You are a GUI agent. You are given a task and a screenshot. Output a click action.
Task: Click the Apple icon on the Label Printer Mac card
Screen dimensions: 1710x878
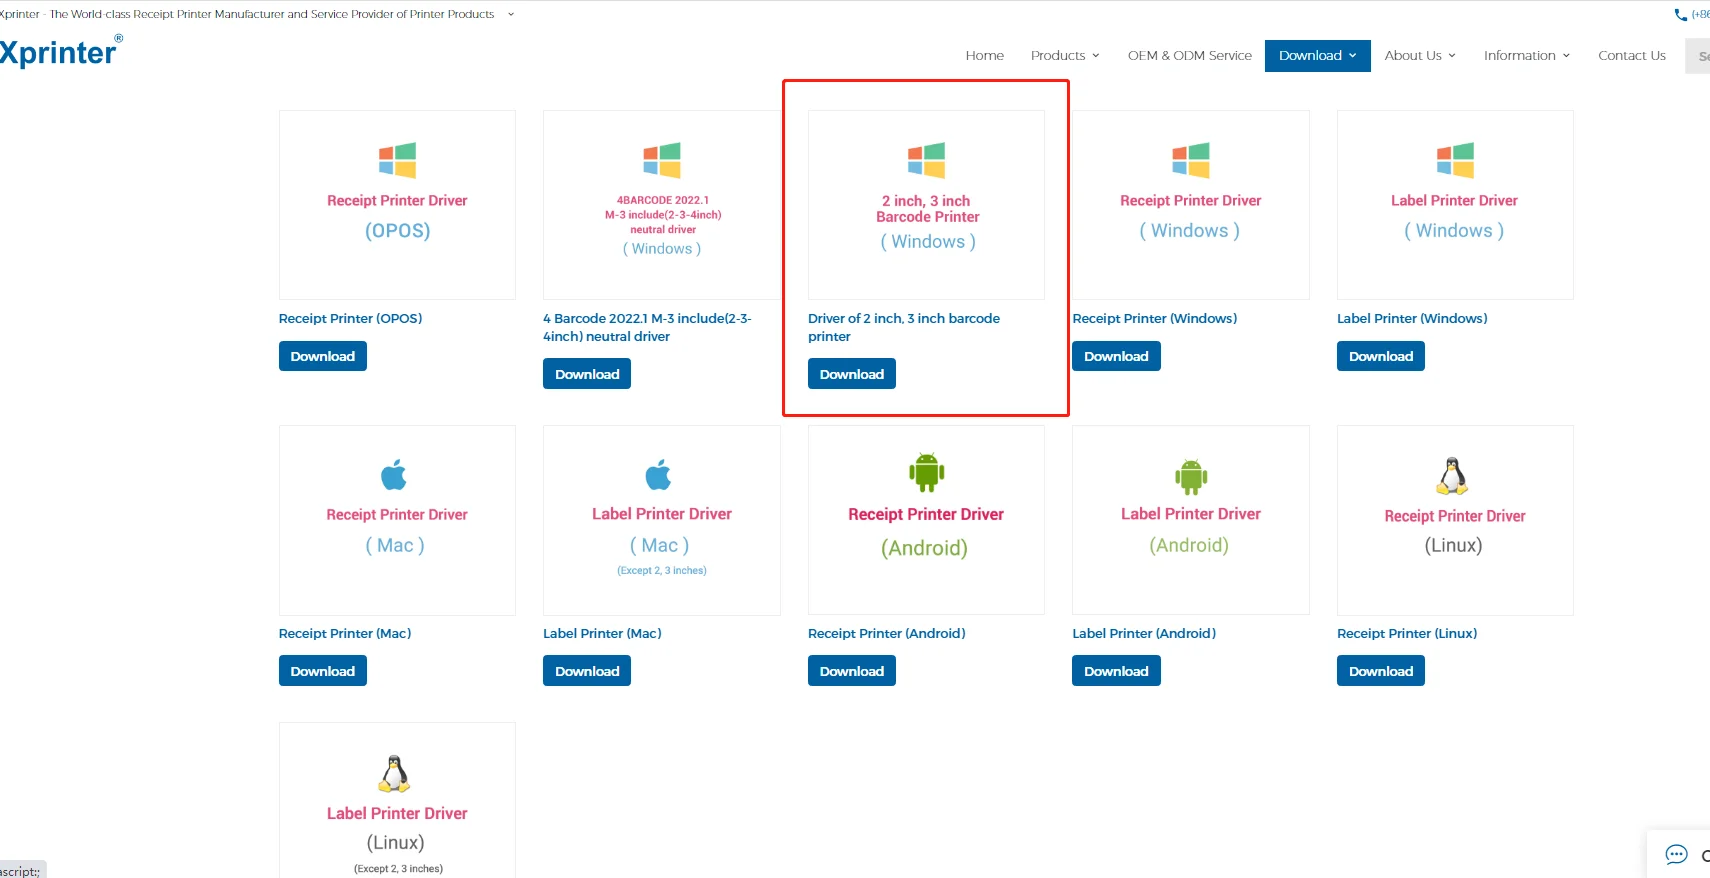(659, 475)
